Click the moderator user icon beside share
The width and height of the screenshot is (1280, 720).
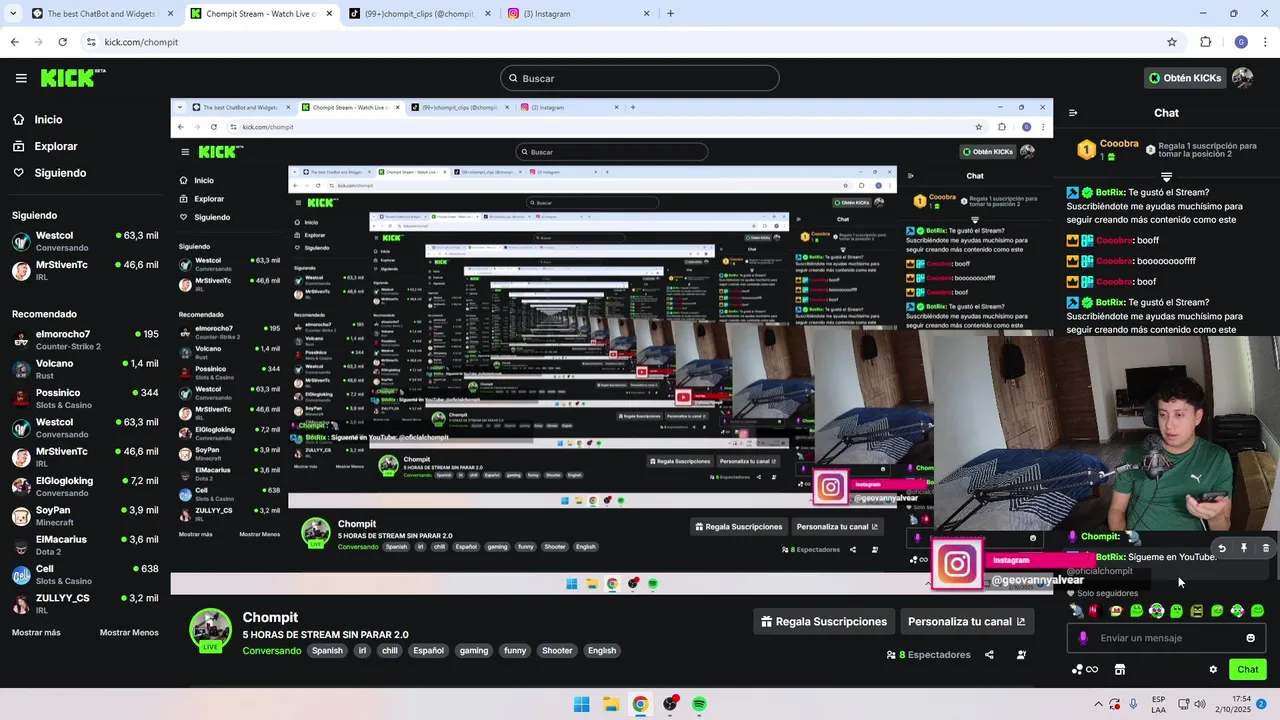point(1021,655)
